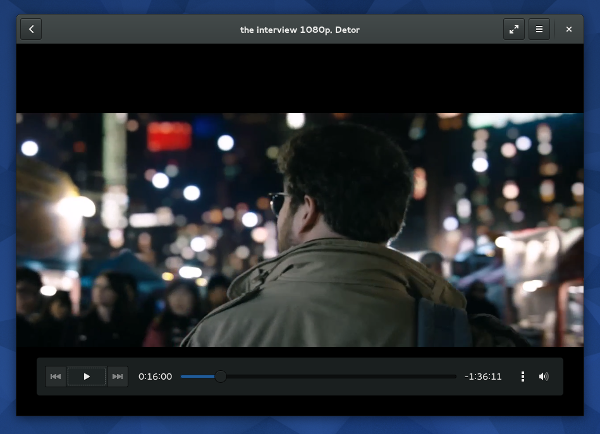This screenshot has height=434, width=600.
Task: Close the video player window
Action: click(569, 29)
